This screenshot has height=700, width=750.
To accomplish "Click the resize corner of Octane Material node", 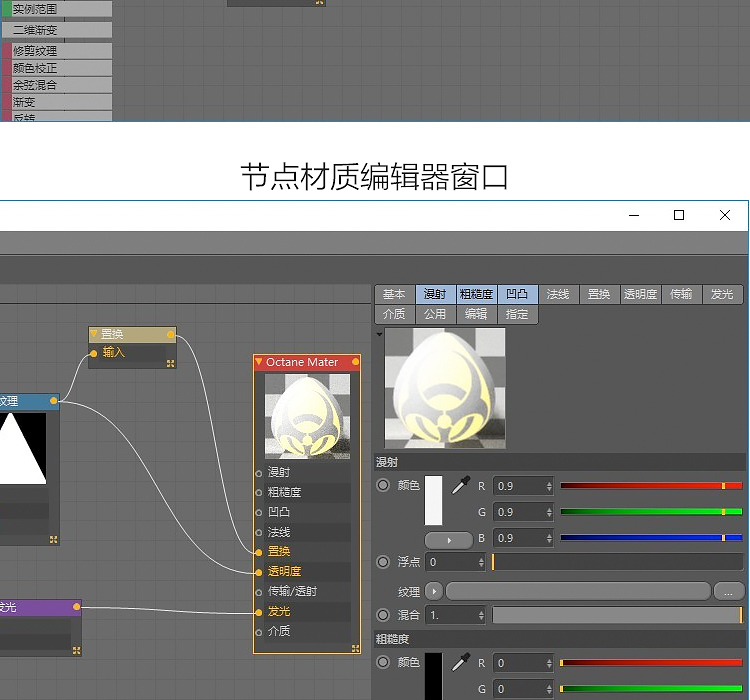I will [x=355, y=648].
